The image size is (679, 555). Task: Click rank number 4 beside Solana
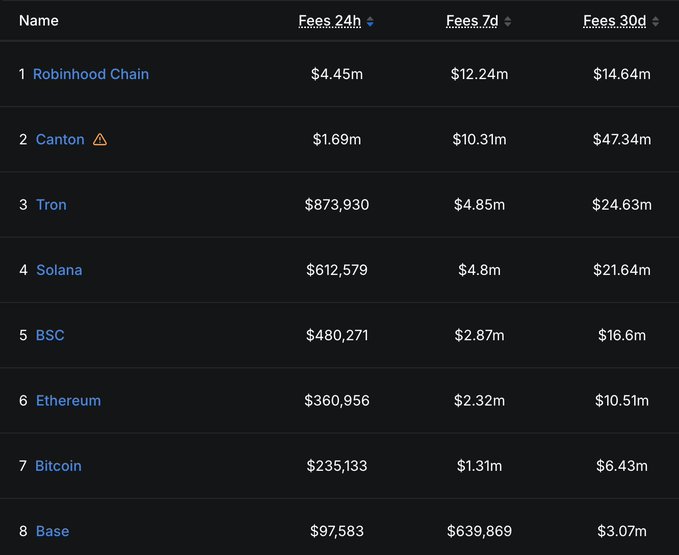click(23, 270)
